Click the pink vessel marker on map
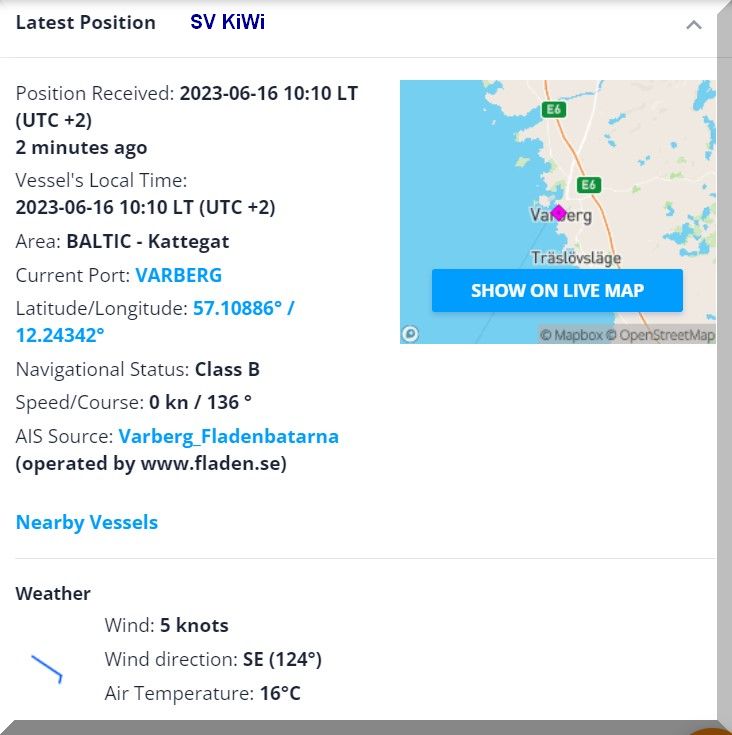The image size is (732, 735). 558,212
